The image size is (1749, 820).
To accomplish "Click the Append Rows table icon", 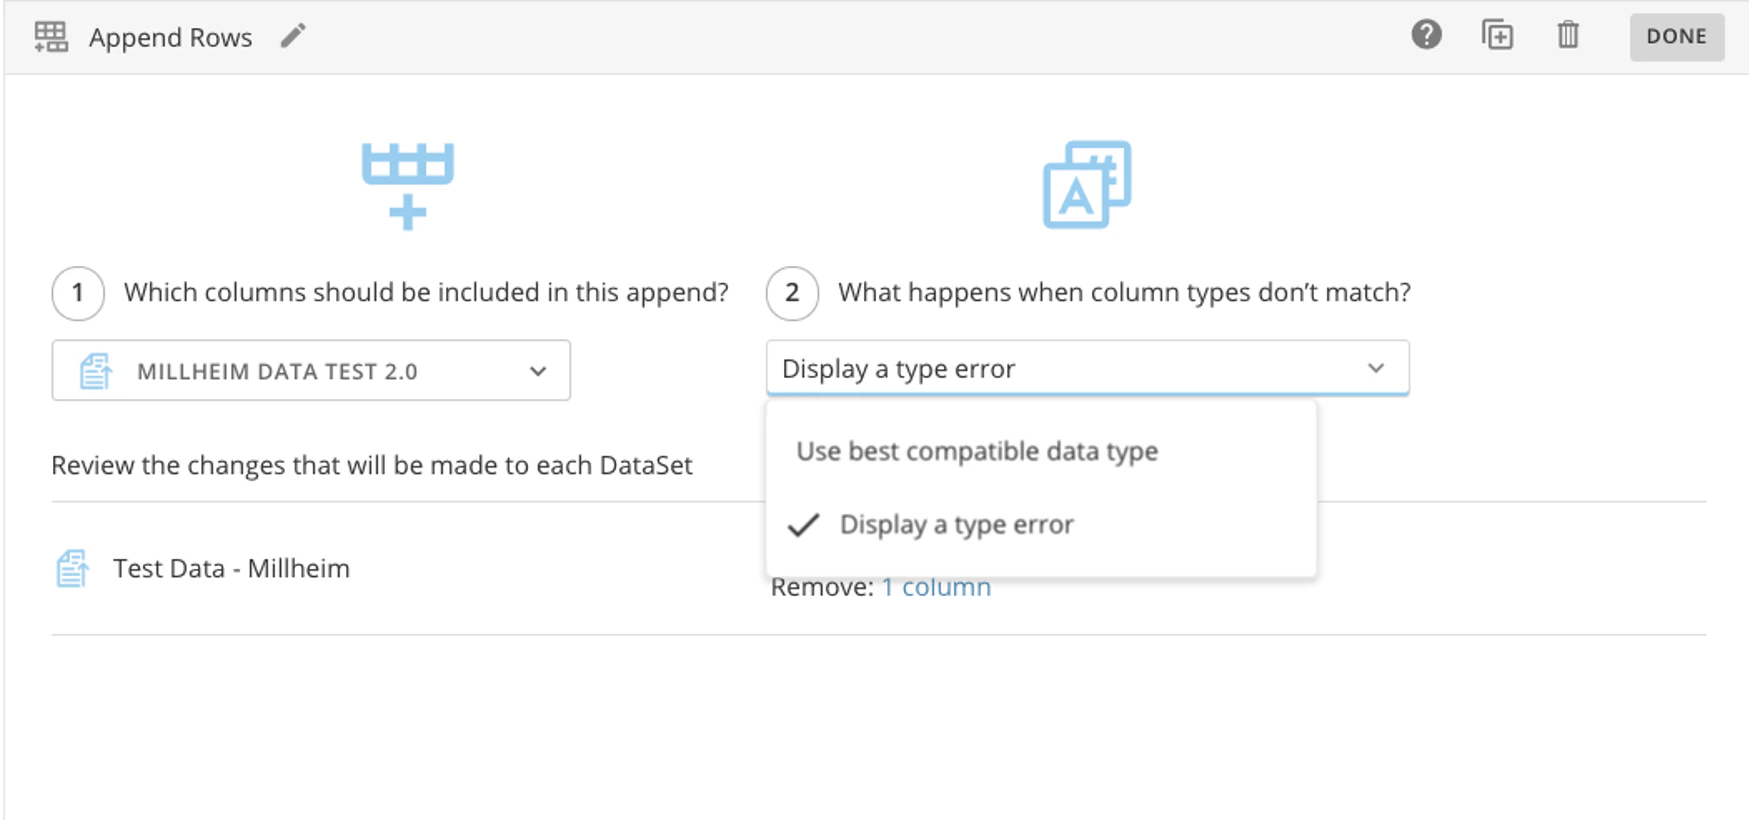I will 51,37.
